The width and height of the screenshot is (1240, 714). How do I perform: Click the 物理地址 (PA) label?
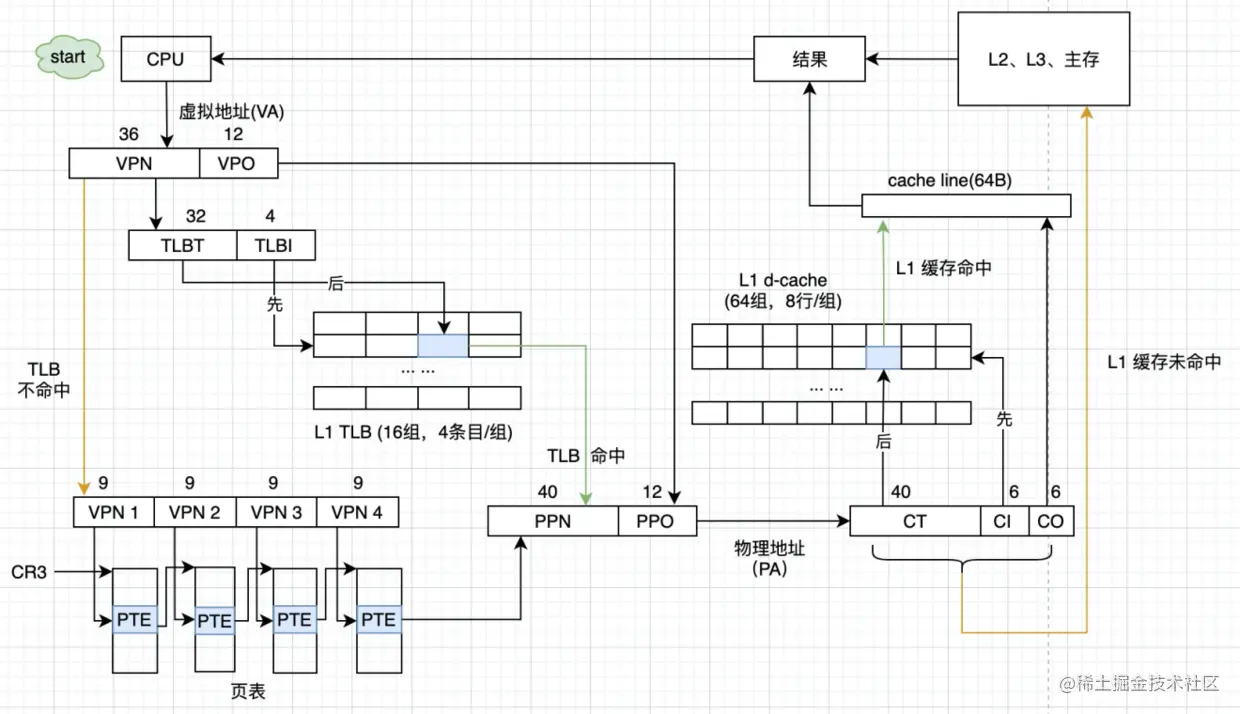click(768, 559)
